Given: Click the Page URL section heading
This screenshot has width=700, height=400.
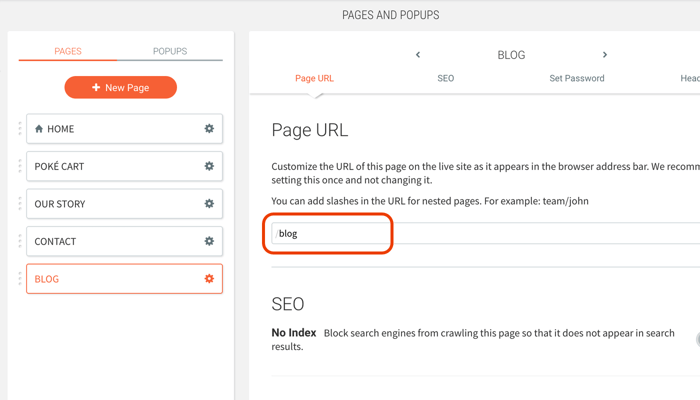Looking at the screenshot, I should click(x=310, y=130).
